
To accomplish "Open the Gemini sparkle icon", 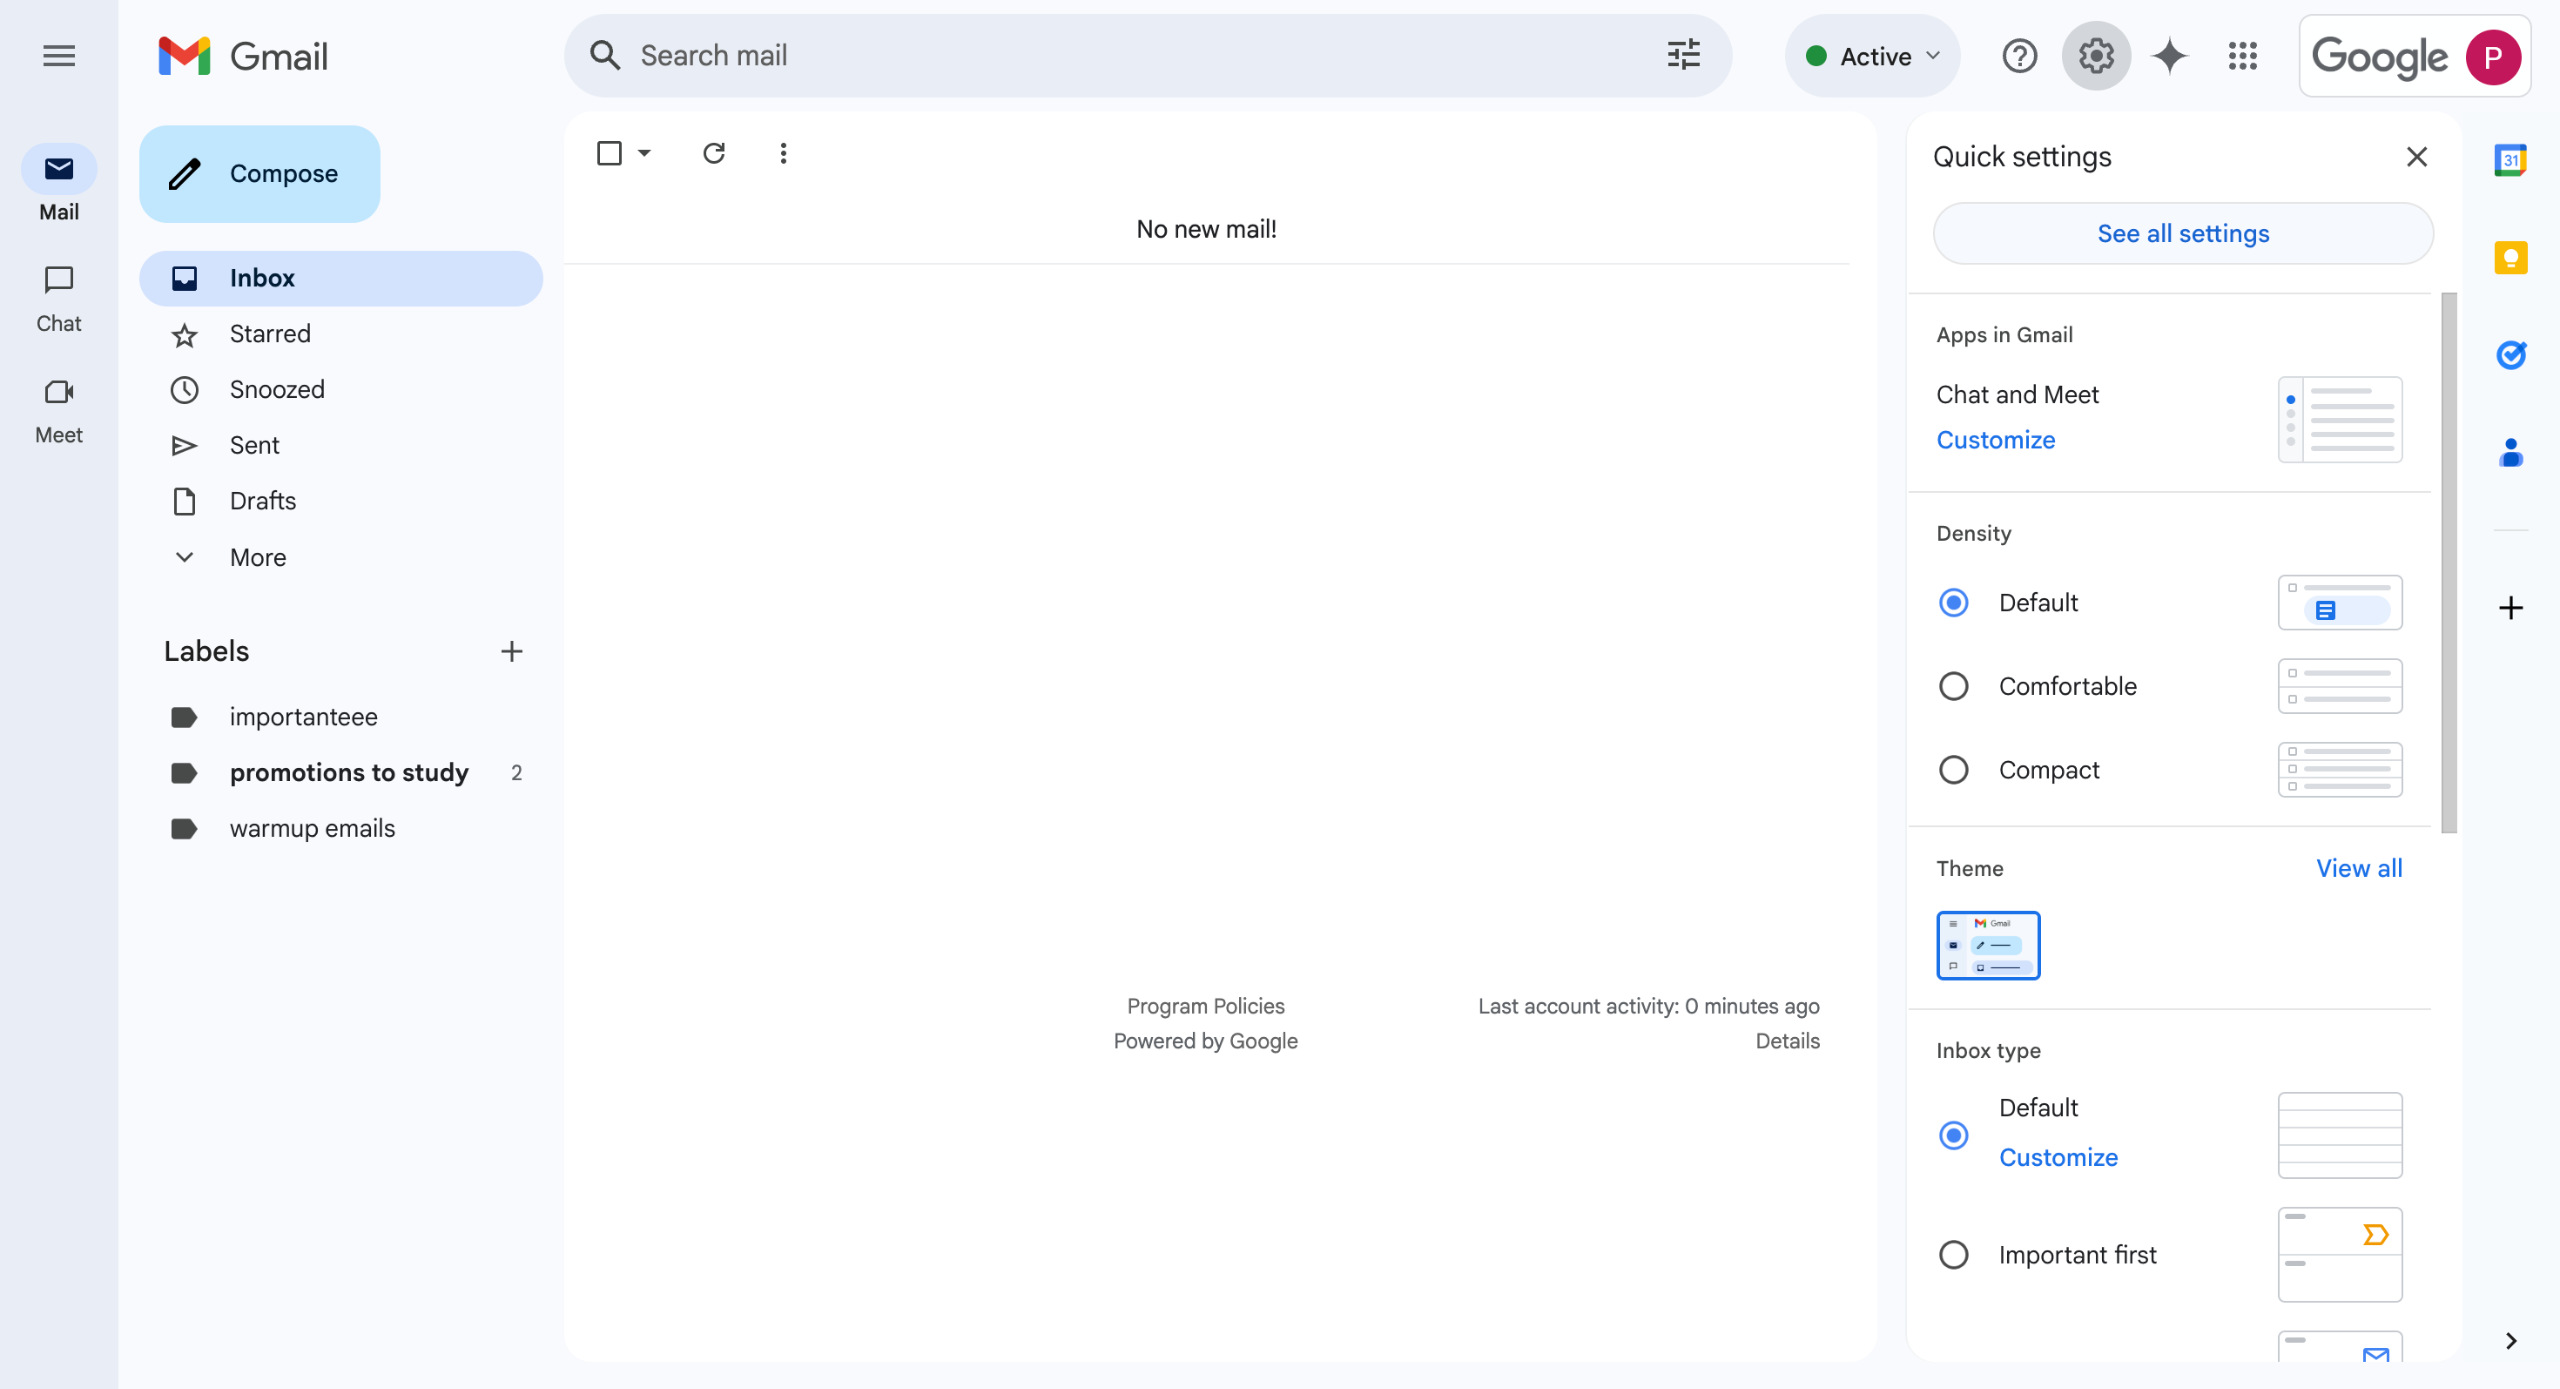I will 2169,56.
